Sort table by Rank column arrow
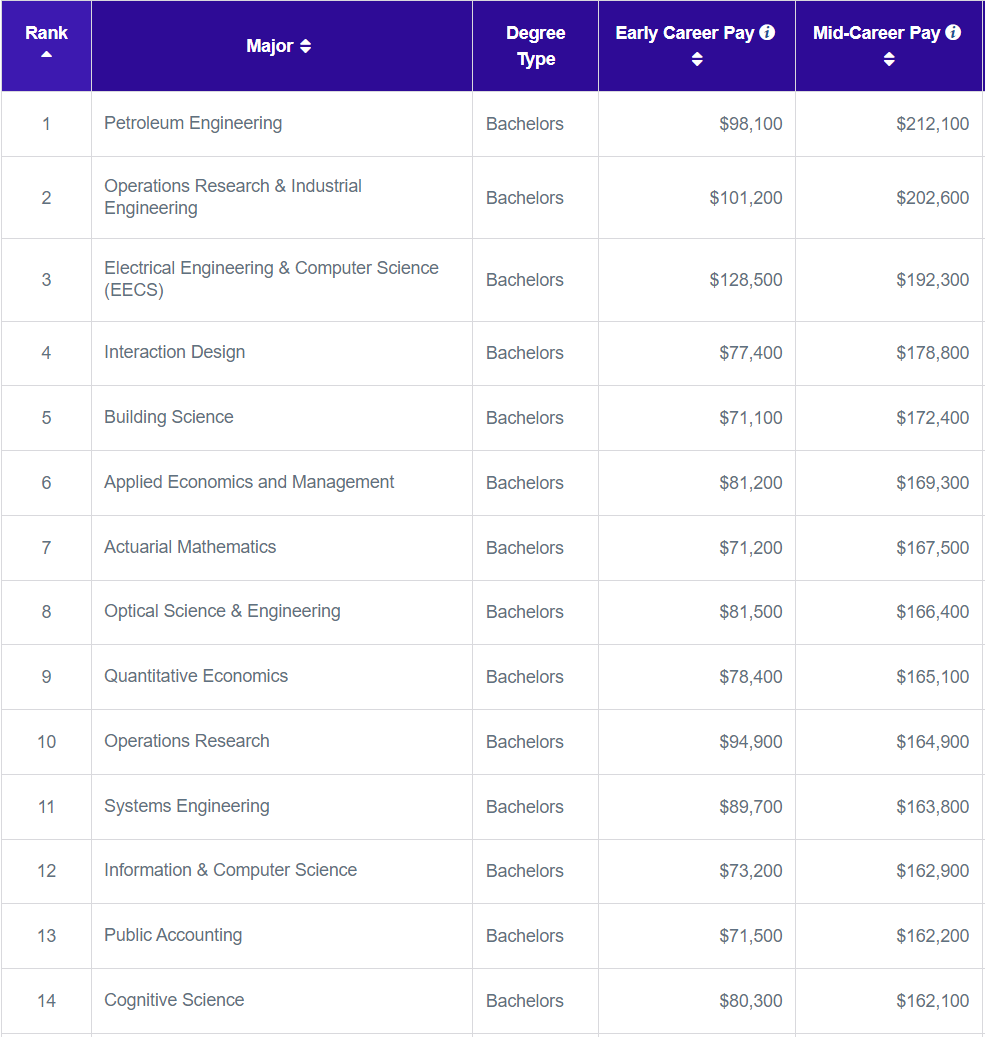The height and width of the screenshot is (1037, 985). pos(46,55)
